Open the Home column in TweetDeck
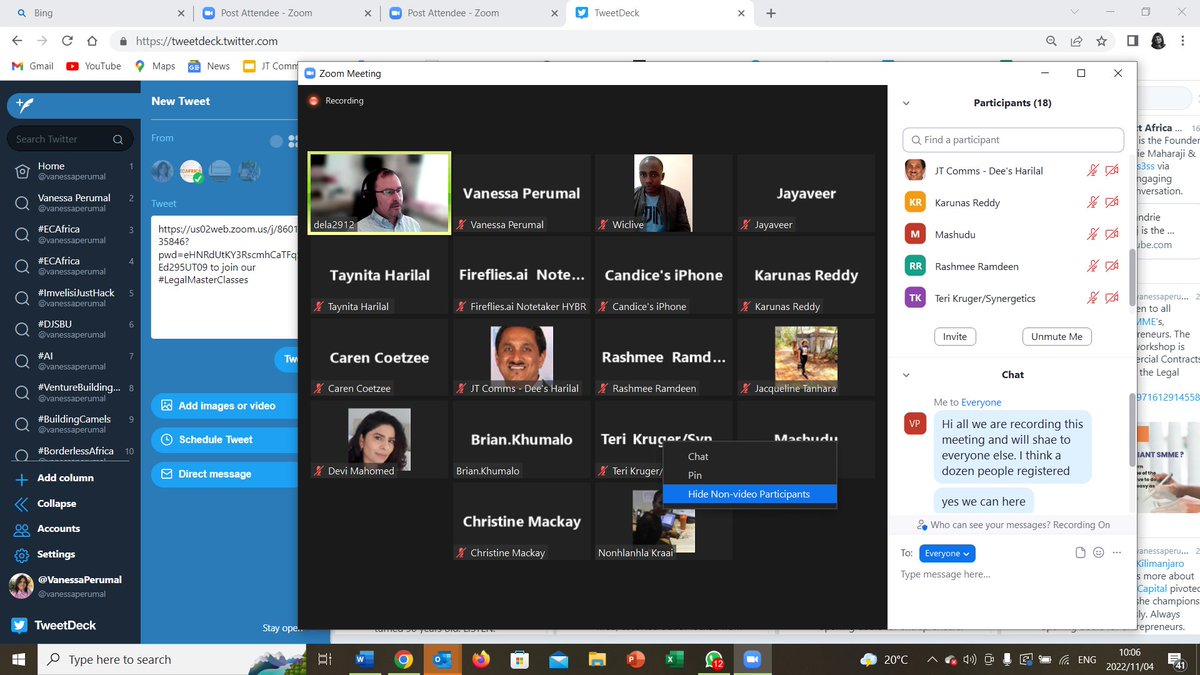The height and width of the screenshot is (675, 1200). (x=70, y=171)
